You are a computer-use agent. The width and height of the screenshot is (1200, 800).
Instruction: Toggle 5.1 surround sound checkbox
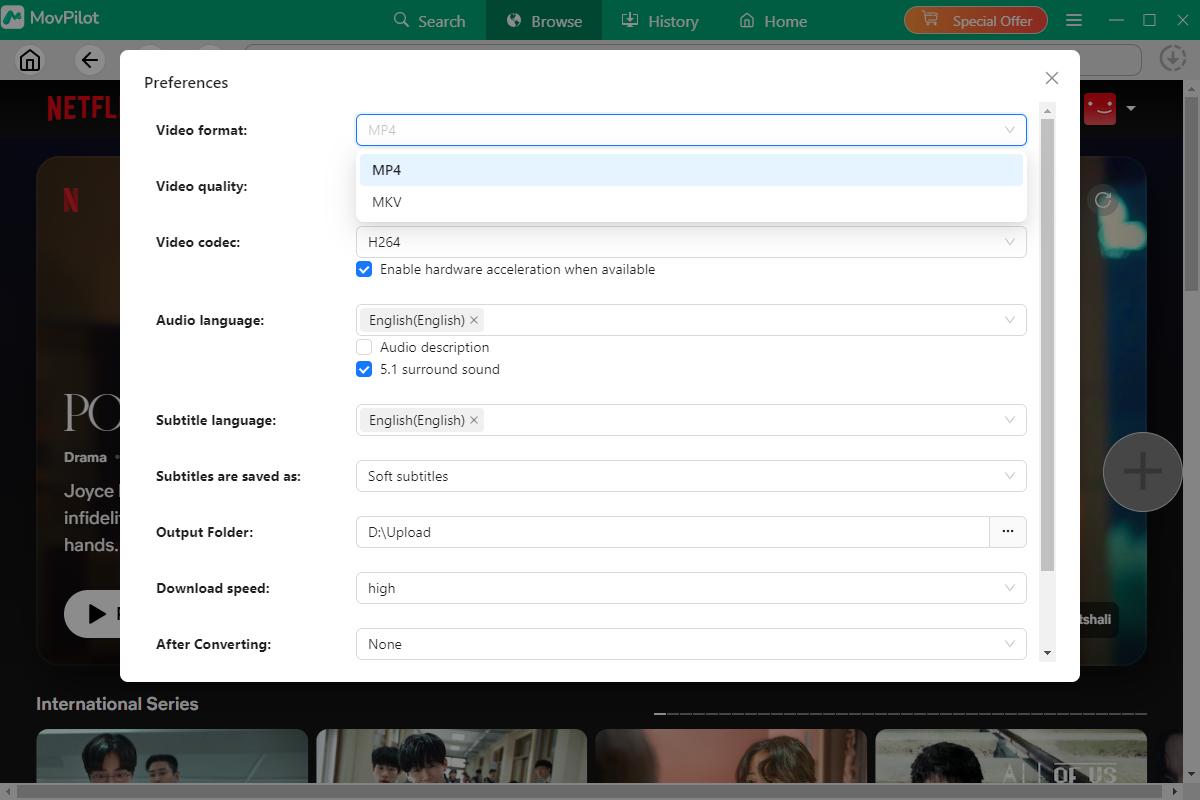[364, 369]
